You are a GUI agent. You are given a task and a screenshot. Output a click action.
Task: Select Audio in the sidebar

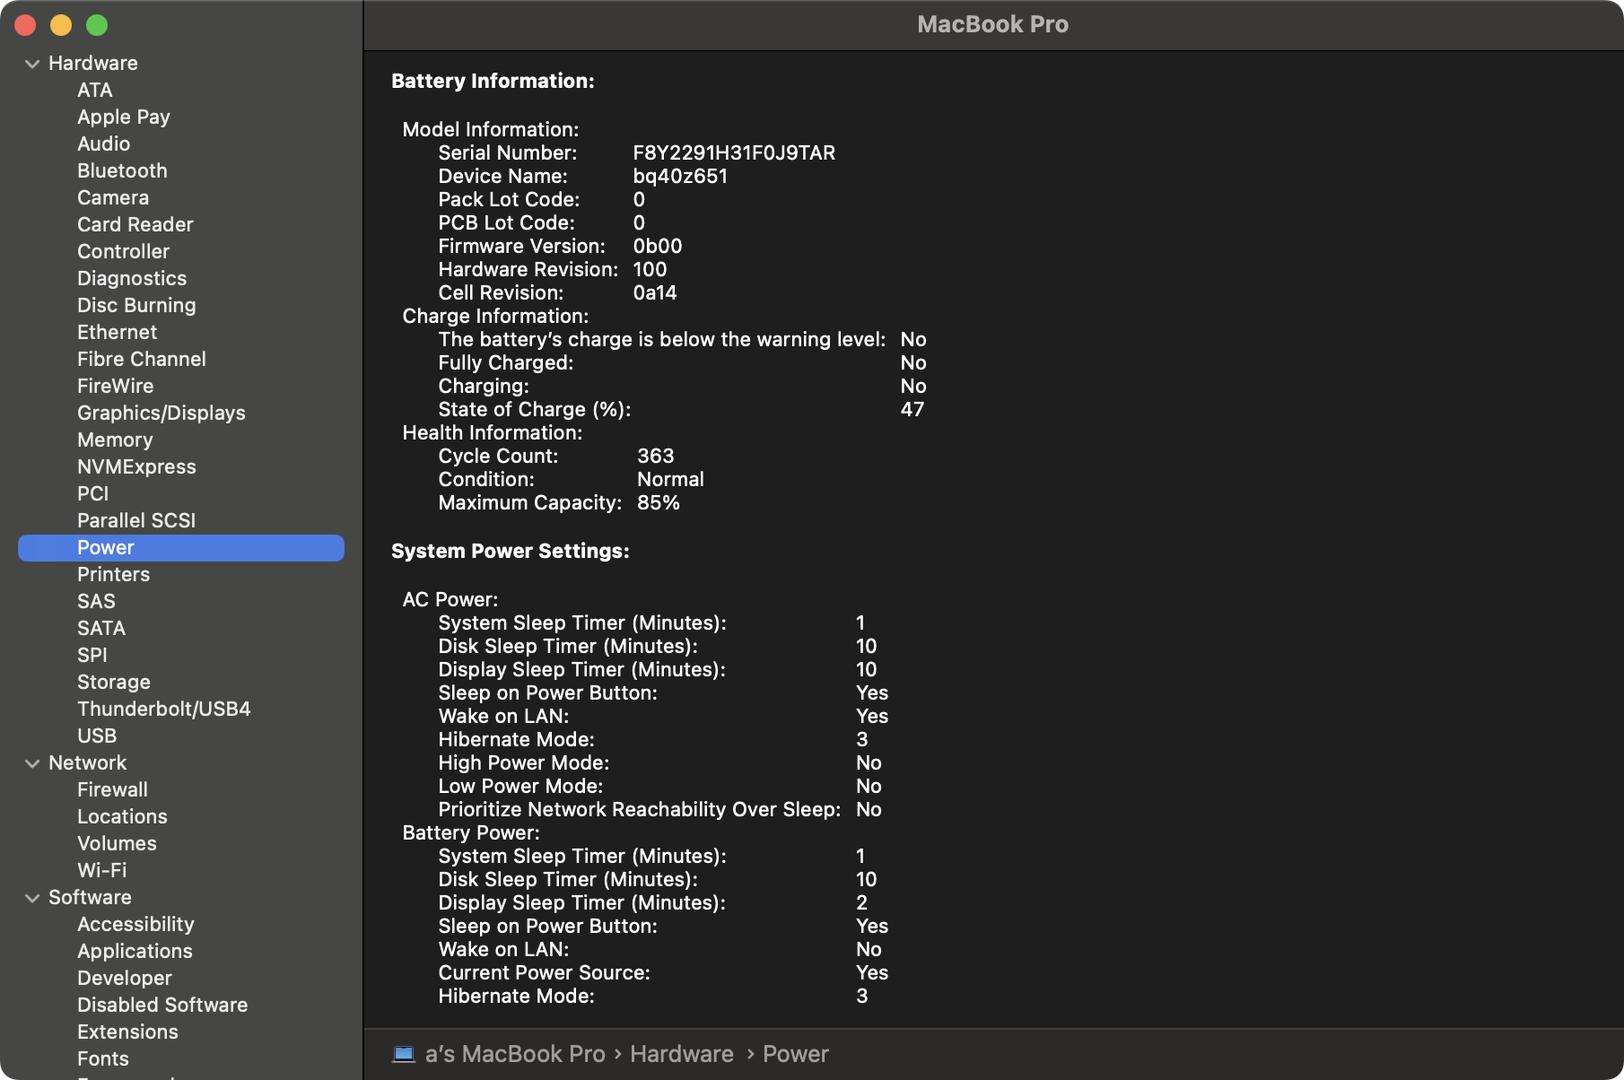[104, 144]
